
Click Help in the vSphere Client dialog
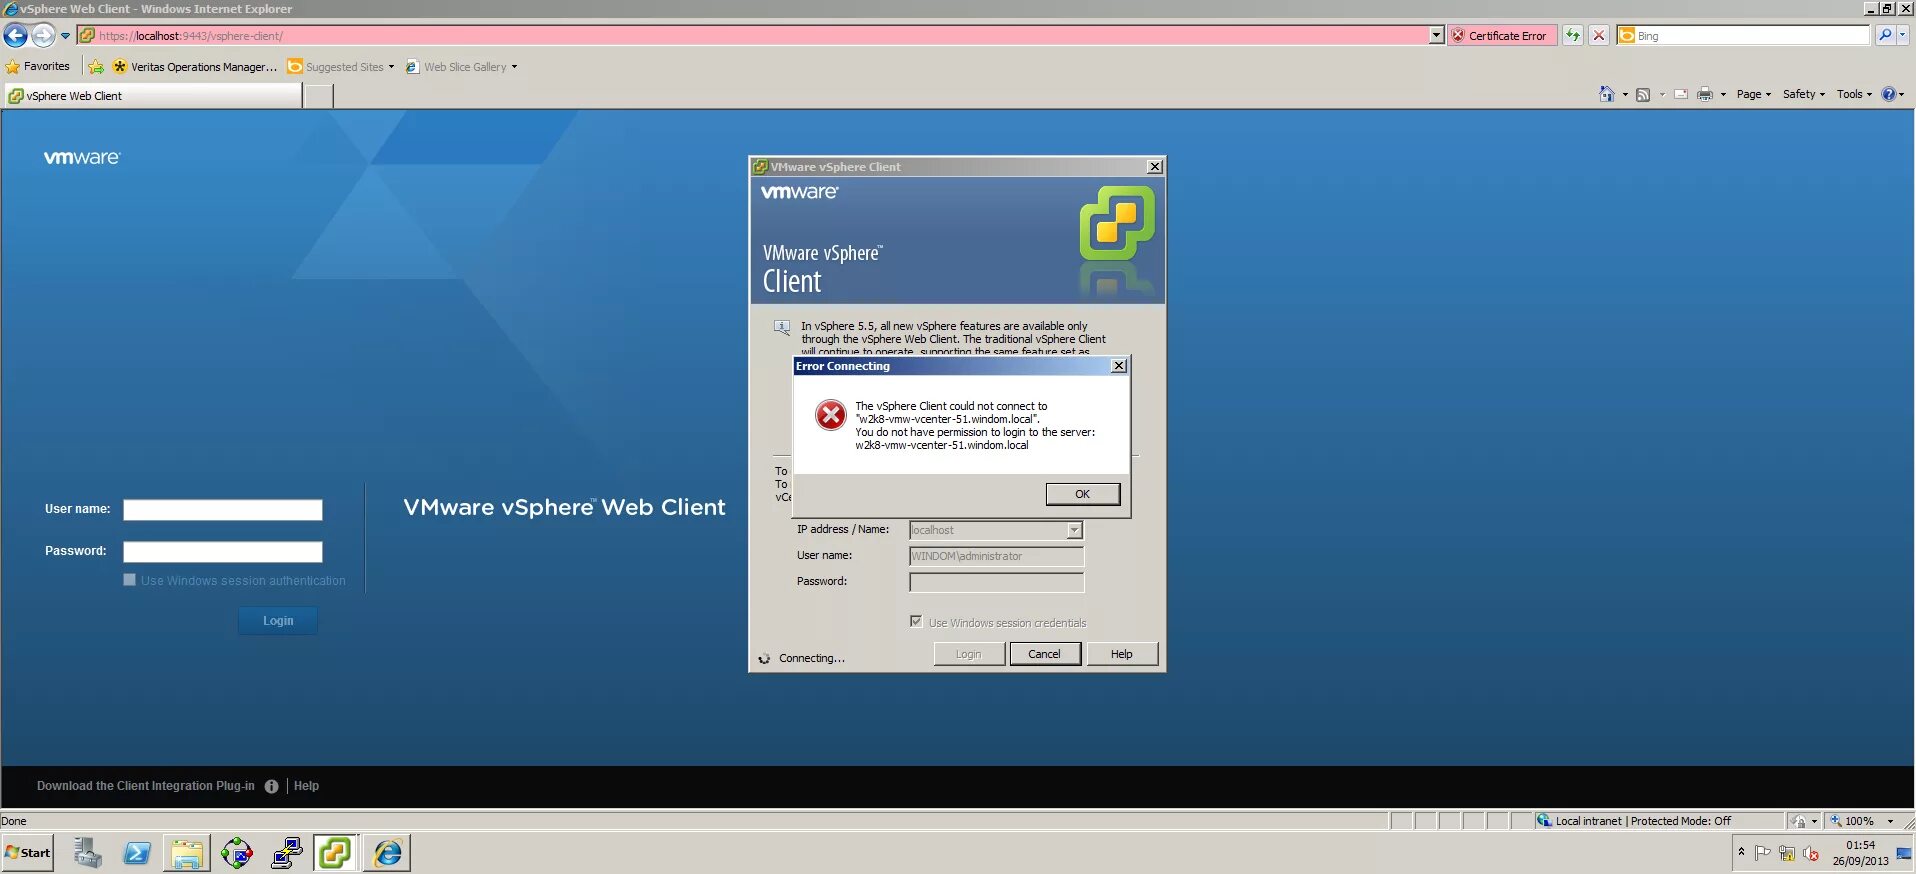point(1122,654)
